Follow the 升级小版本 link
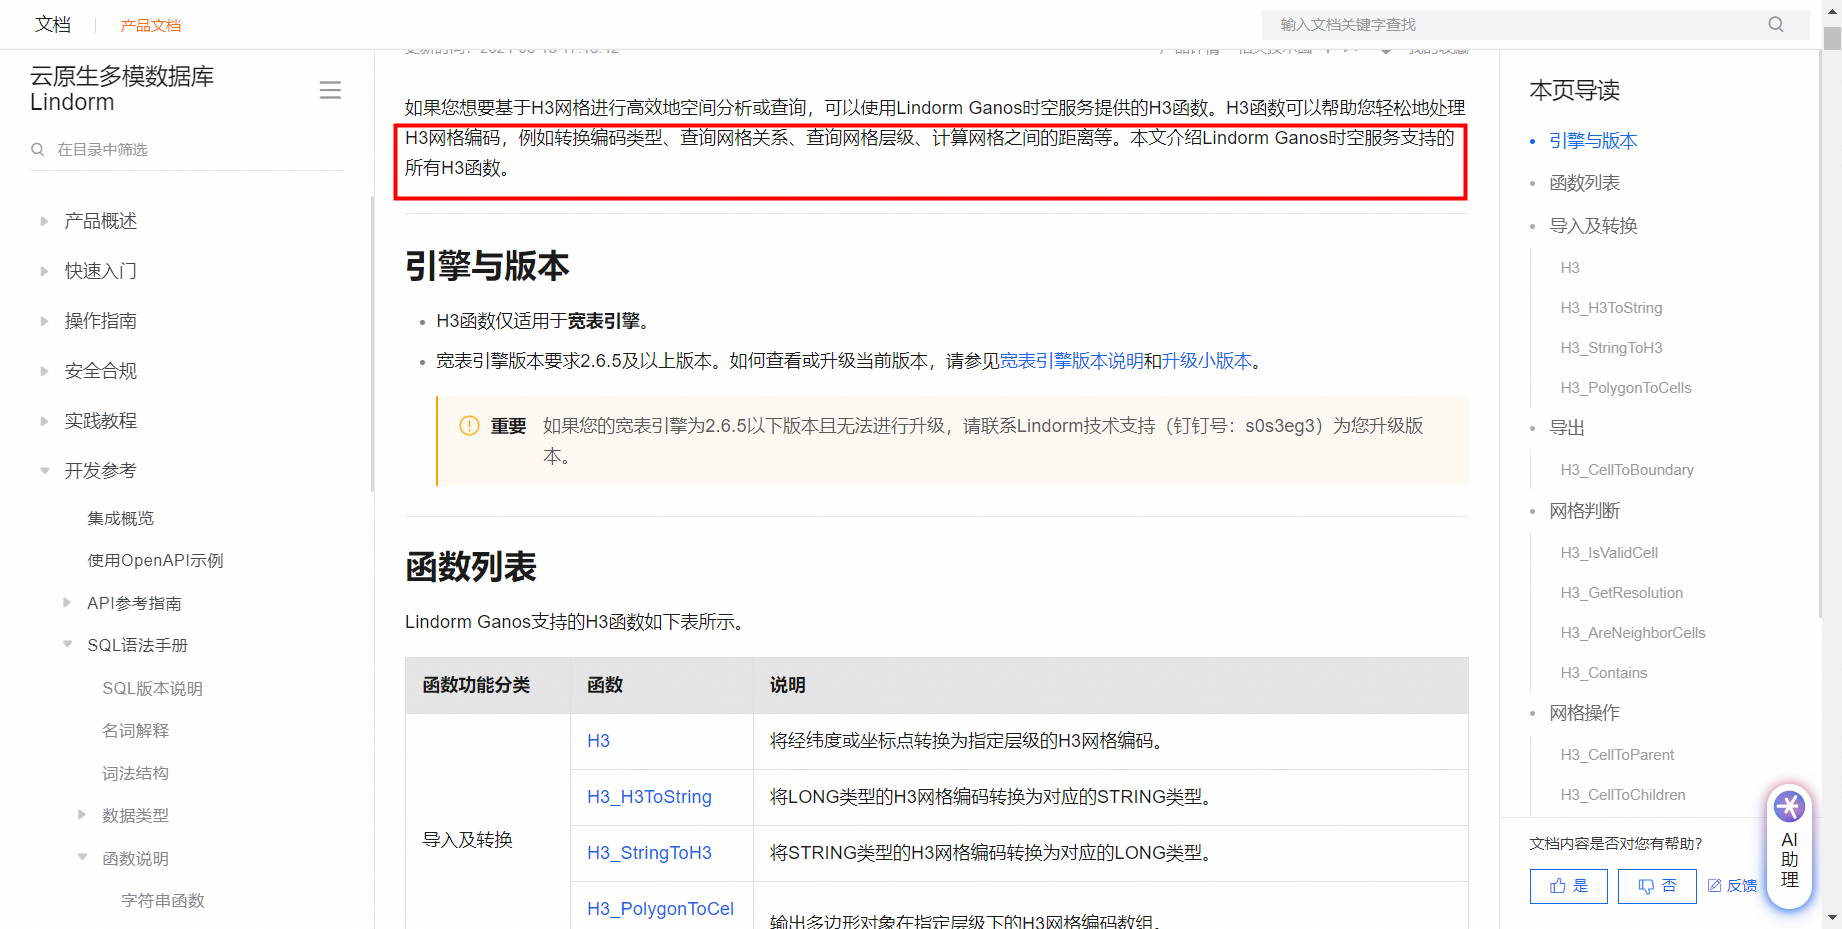The height and width of the screenshot is (929, 1842). click(x=1206, y=361)
